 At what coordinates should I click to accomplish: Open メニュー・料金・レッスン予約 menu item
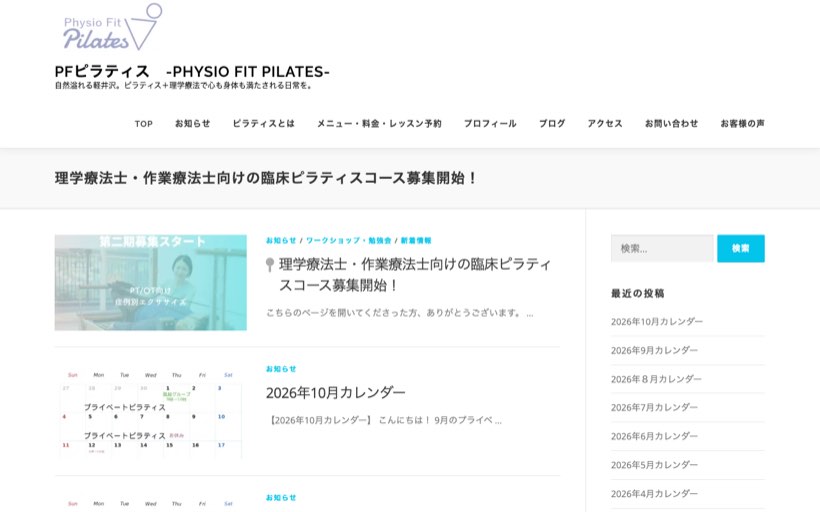(x=379, y=123)
